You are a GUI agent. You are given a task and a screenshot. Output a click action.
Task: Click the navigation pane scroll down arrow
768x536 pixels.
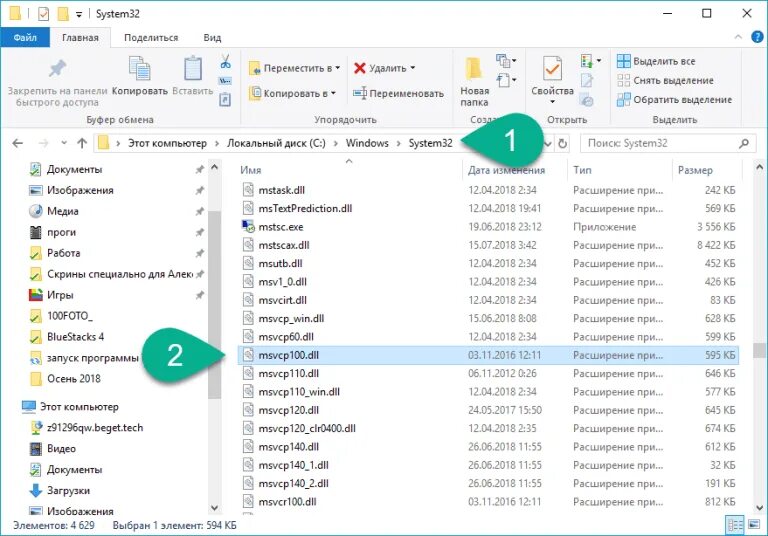215,508
